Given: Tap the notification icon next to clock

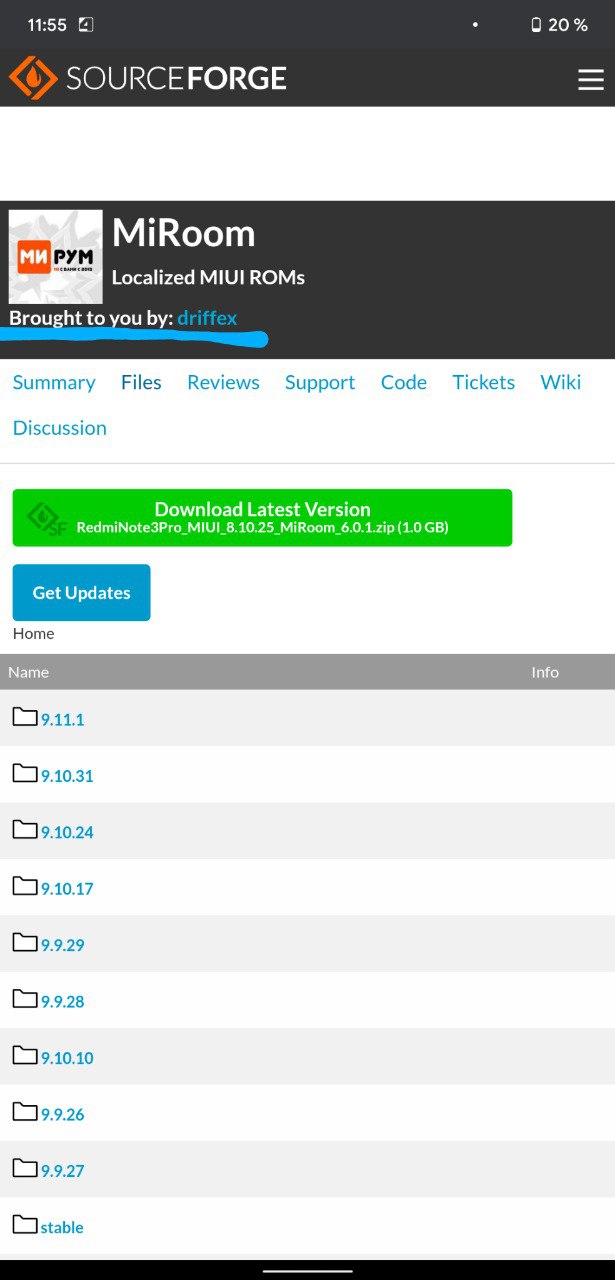Looking at the screenshot, I should tap(86, 25).
